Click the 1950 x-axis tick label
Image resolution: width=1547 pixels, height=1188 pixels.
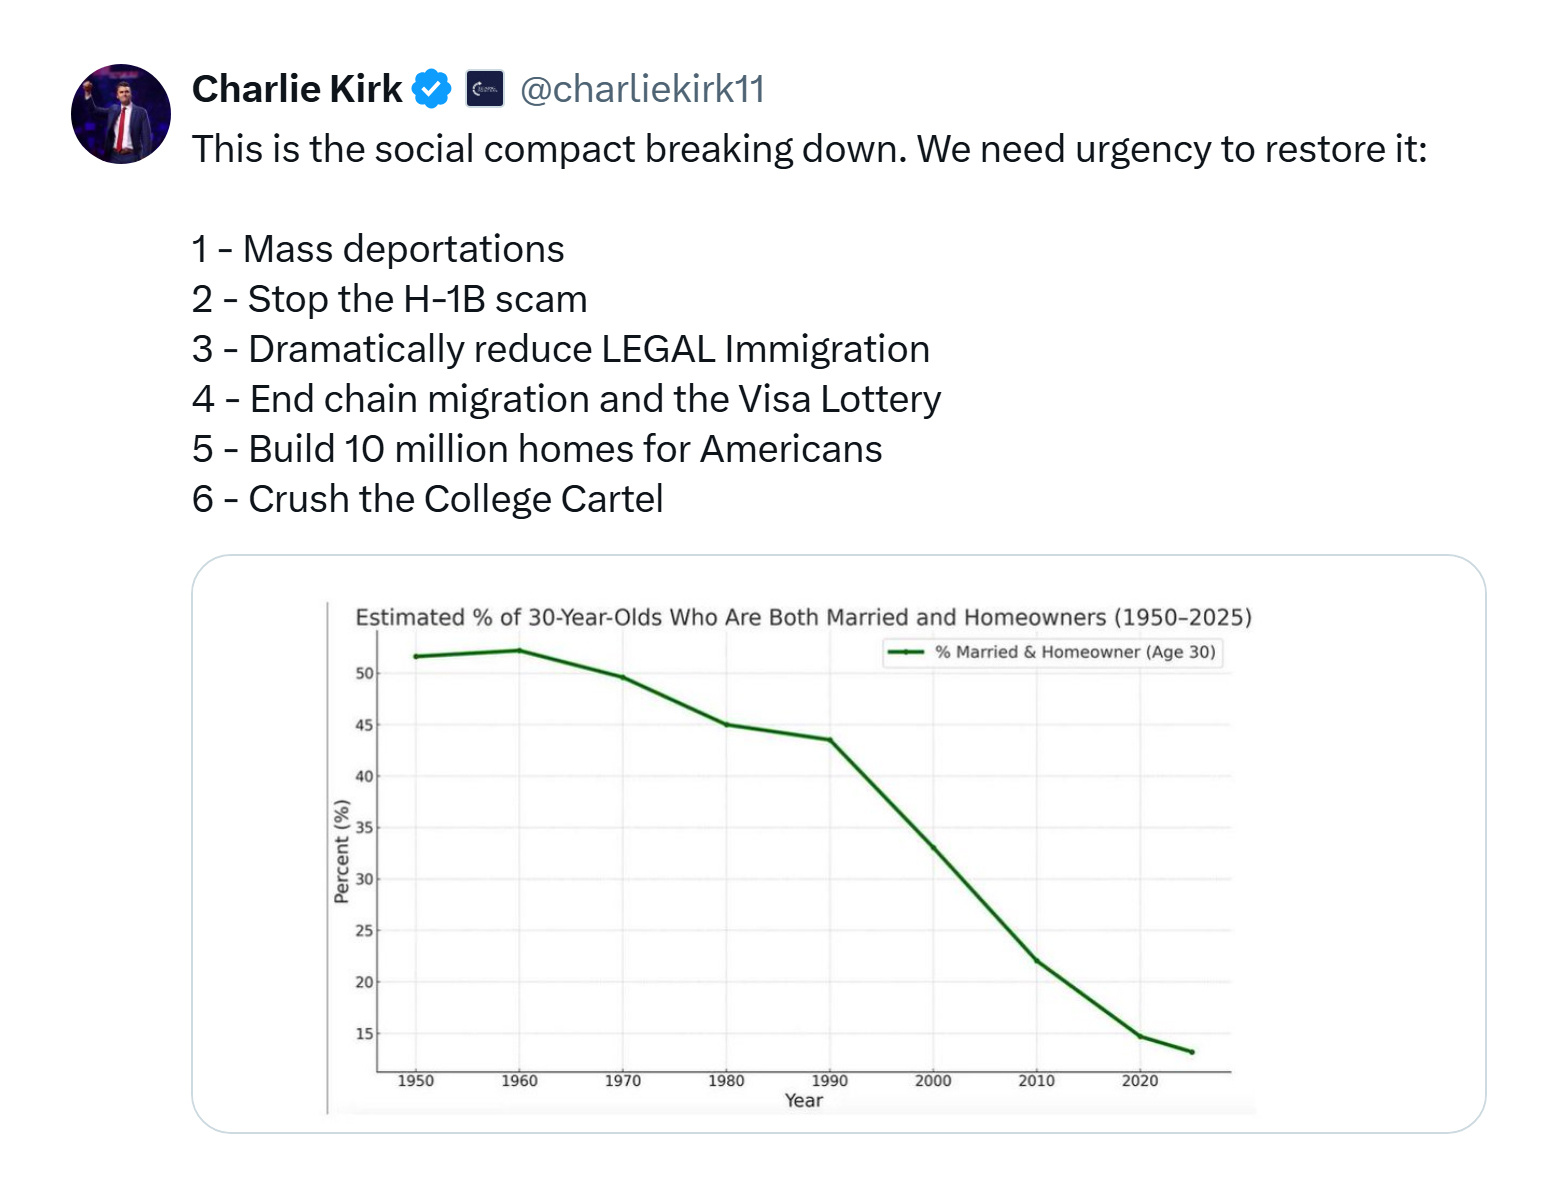tap(416, 1081)
